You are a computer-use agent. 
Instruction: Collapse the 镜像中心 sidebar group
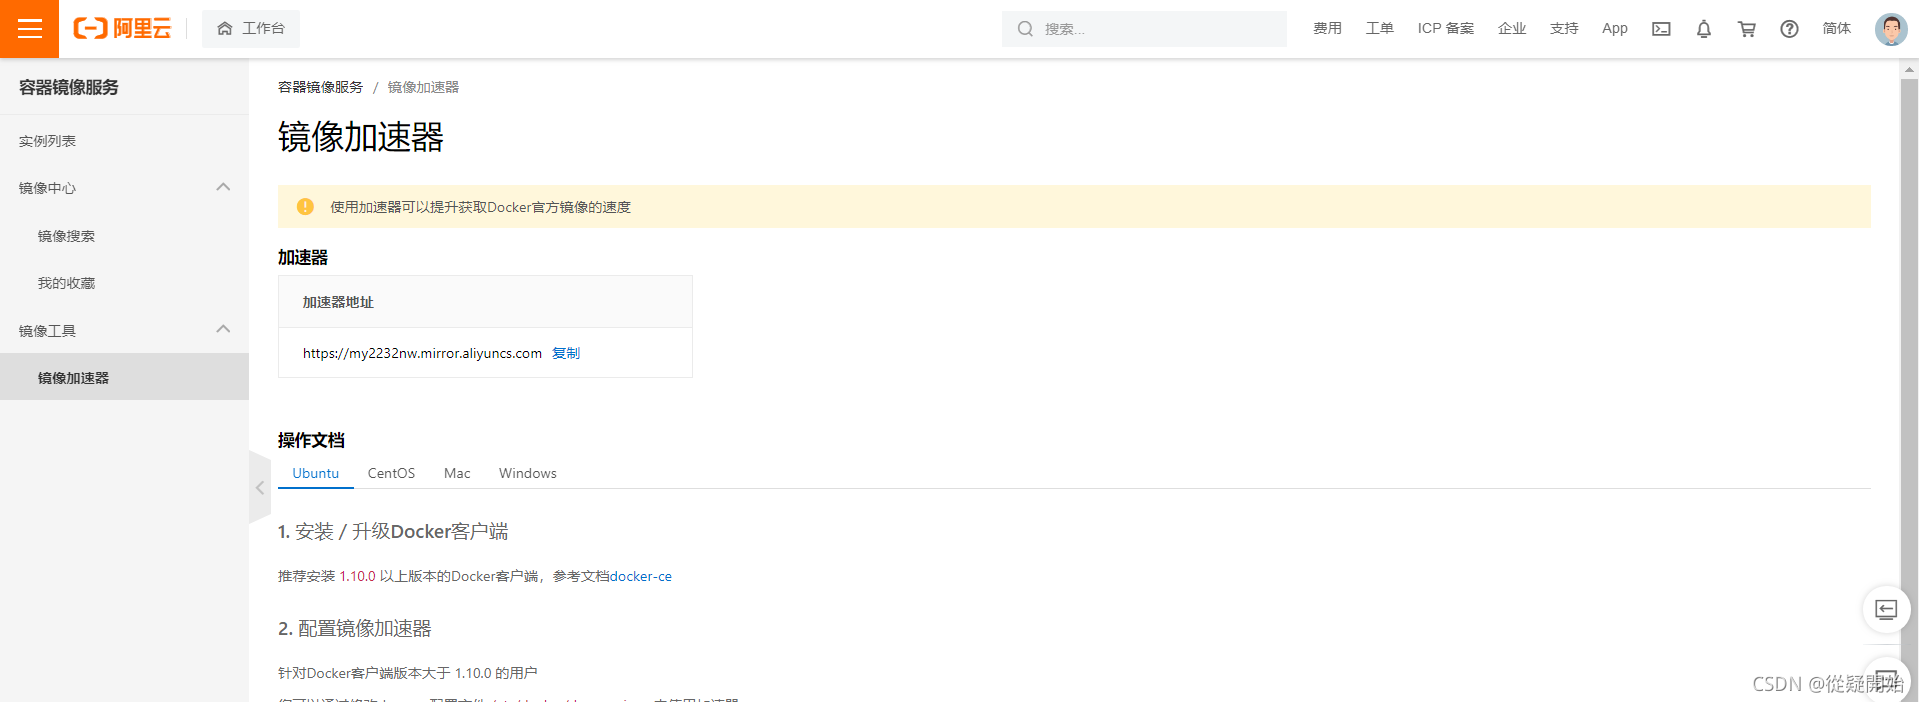click(x=223, y=187)
